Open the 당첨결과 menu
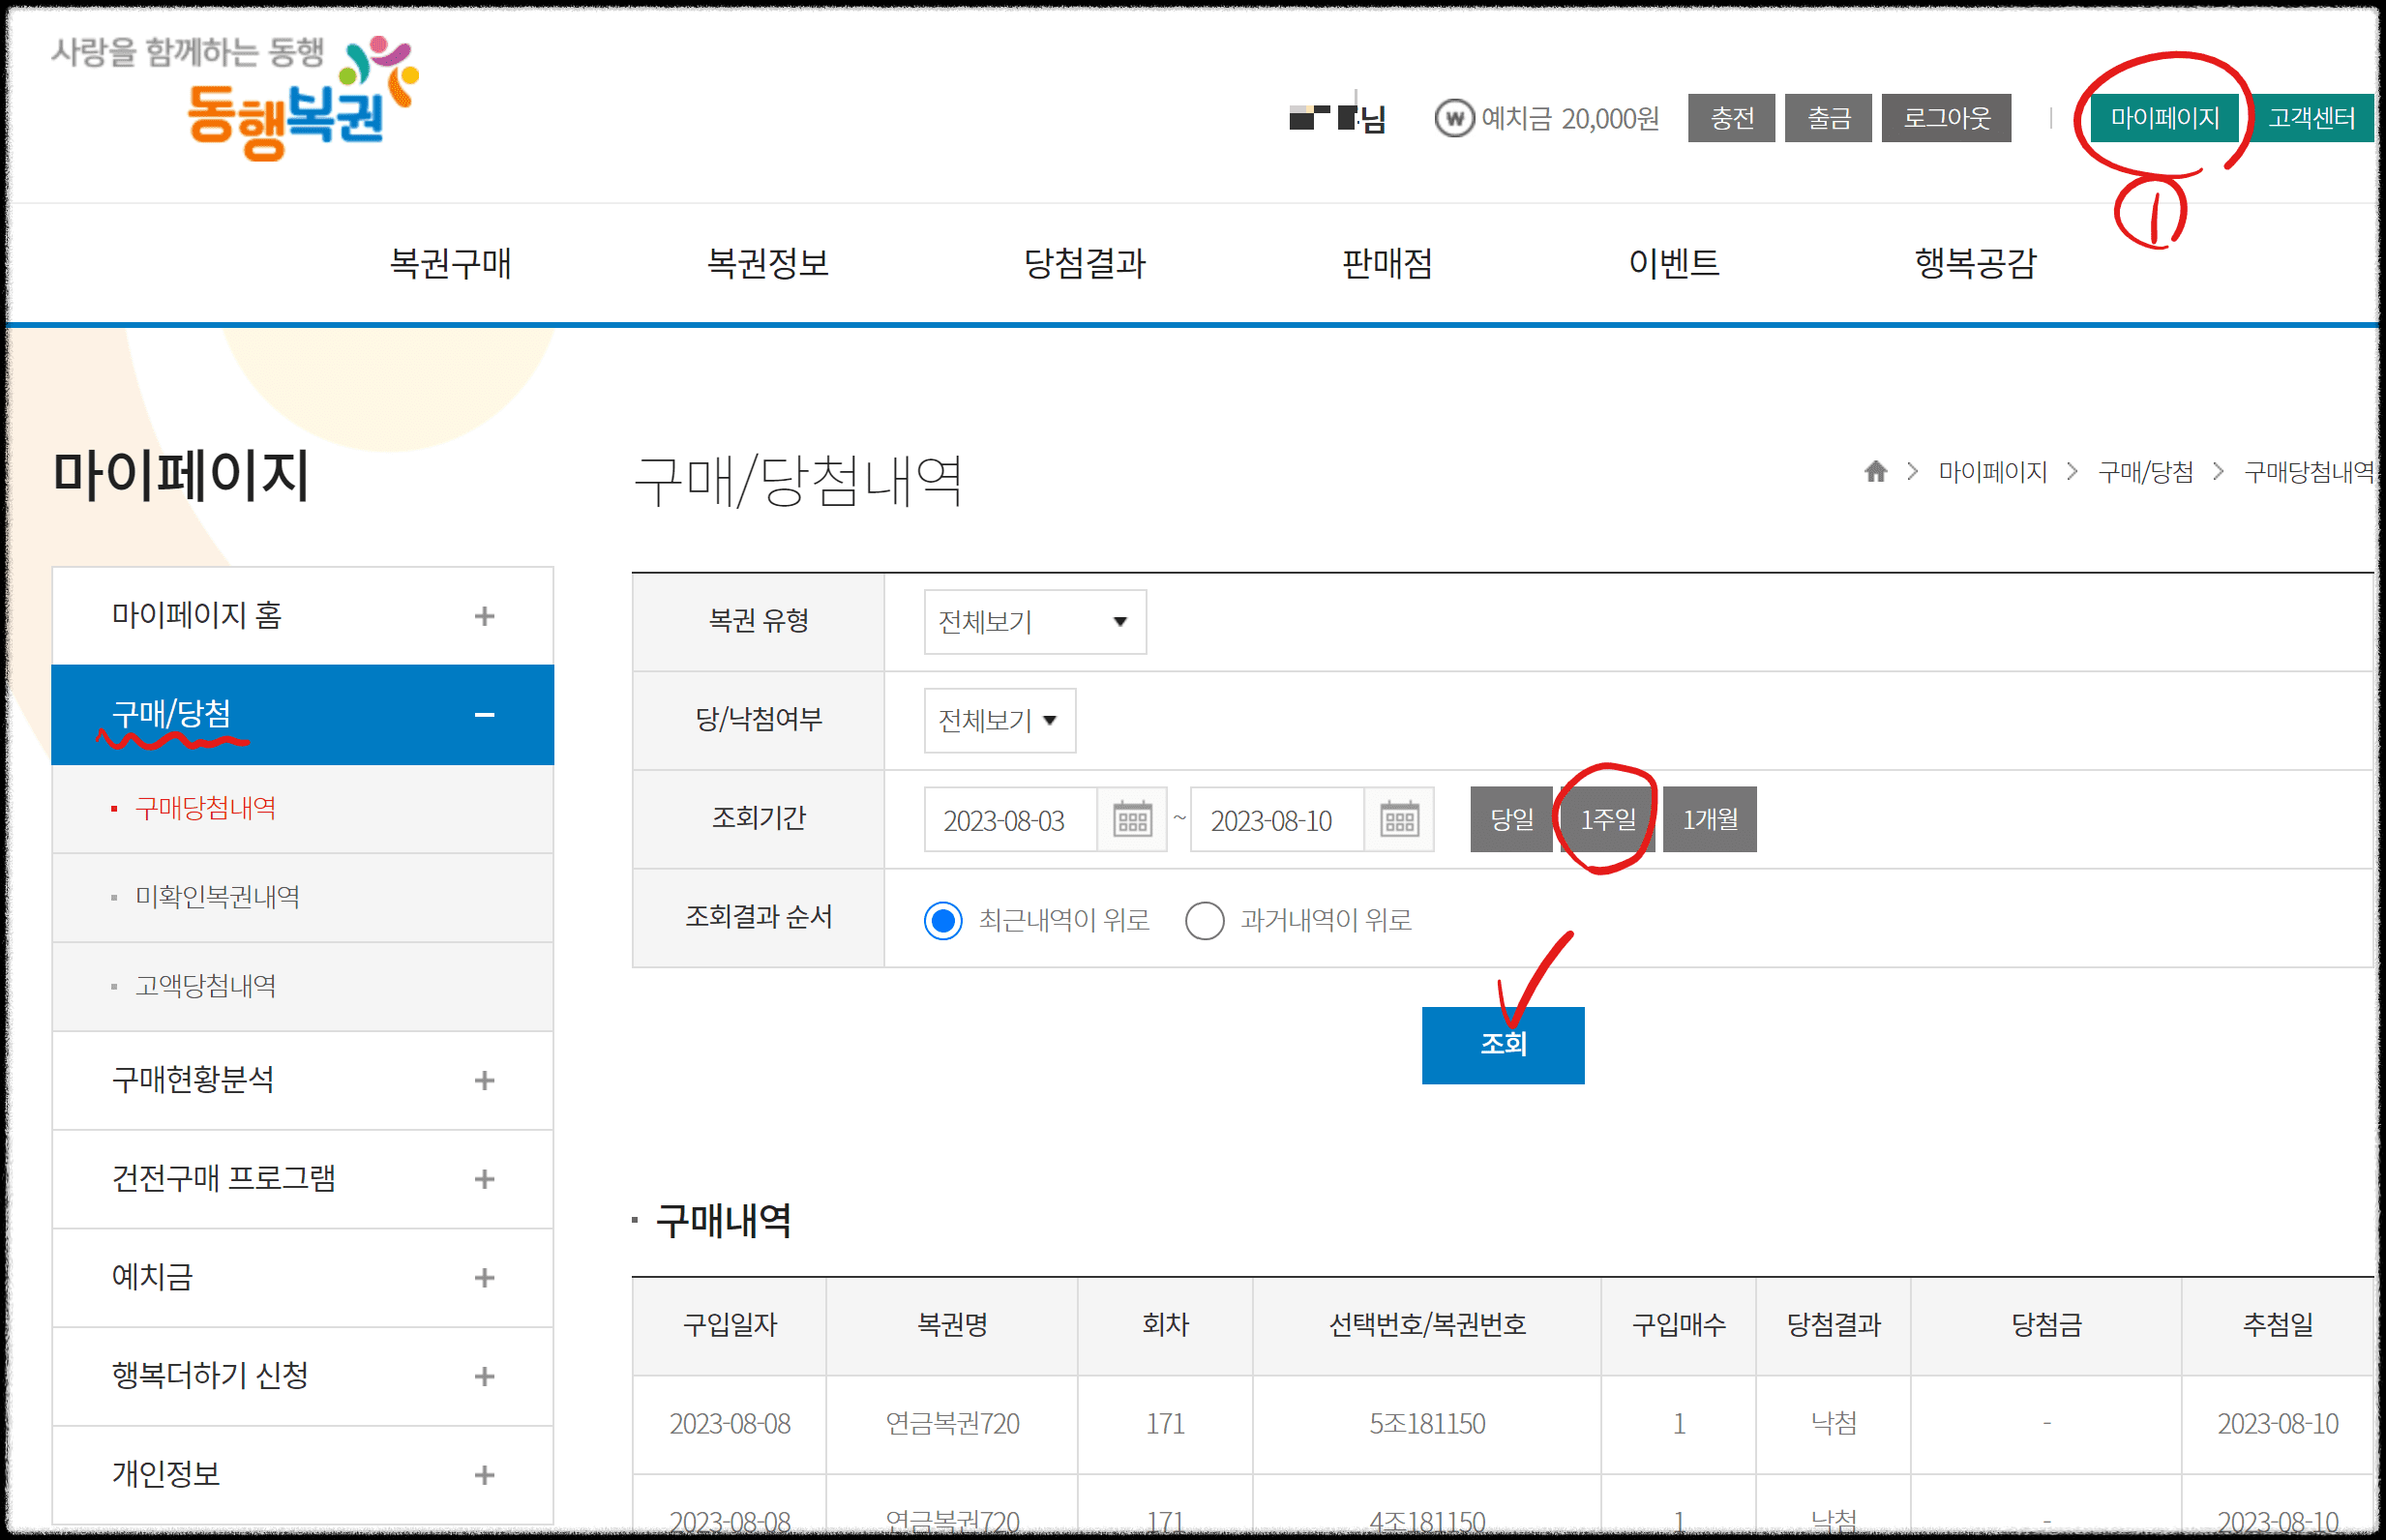Viewport: 2386px width, 1540px height. [1084, 263]
